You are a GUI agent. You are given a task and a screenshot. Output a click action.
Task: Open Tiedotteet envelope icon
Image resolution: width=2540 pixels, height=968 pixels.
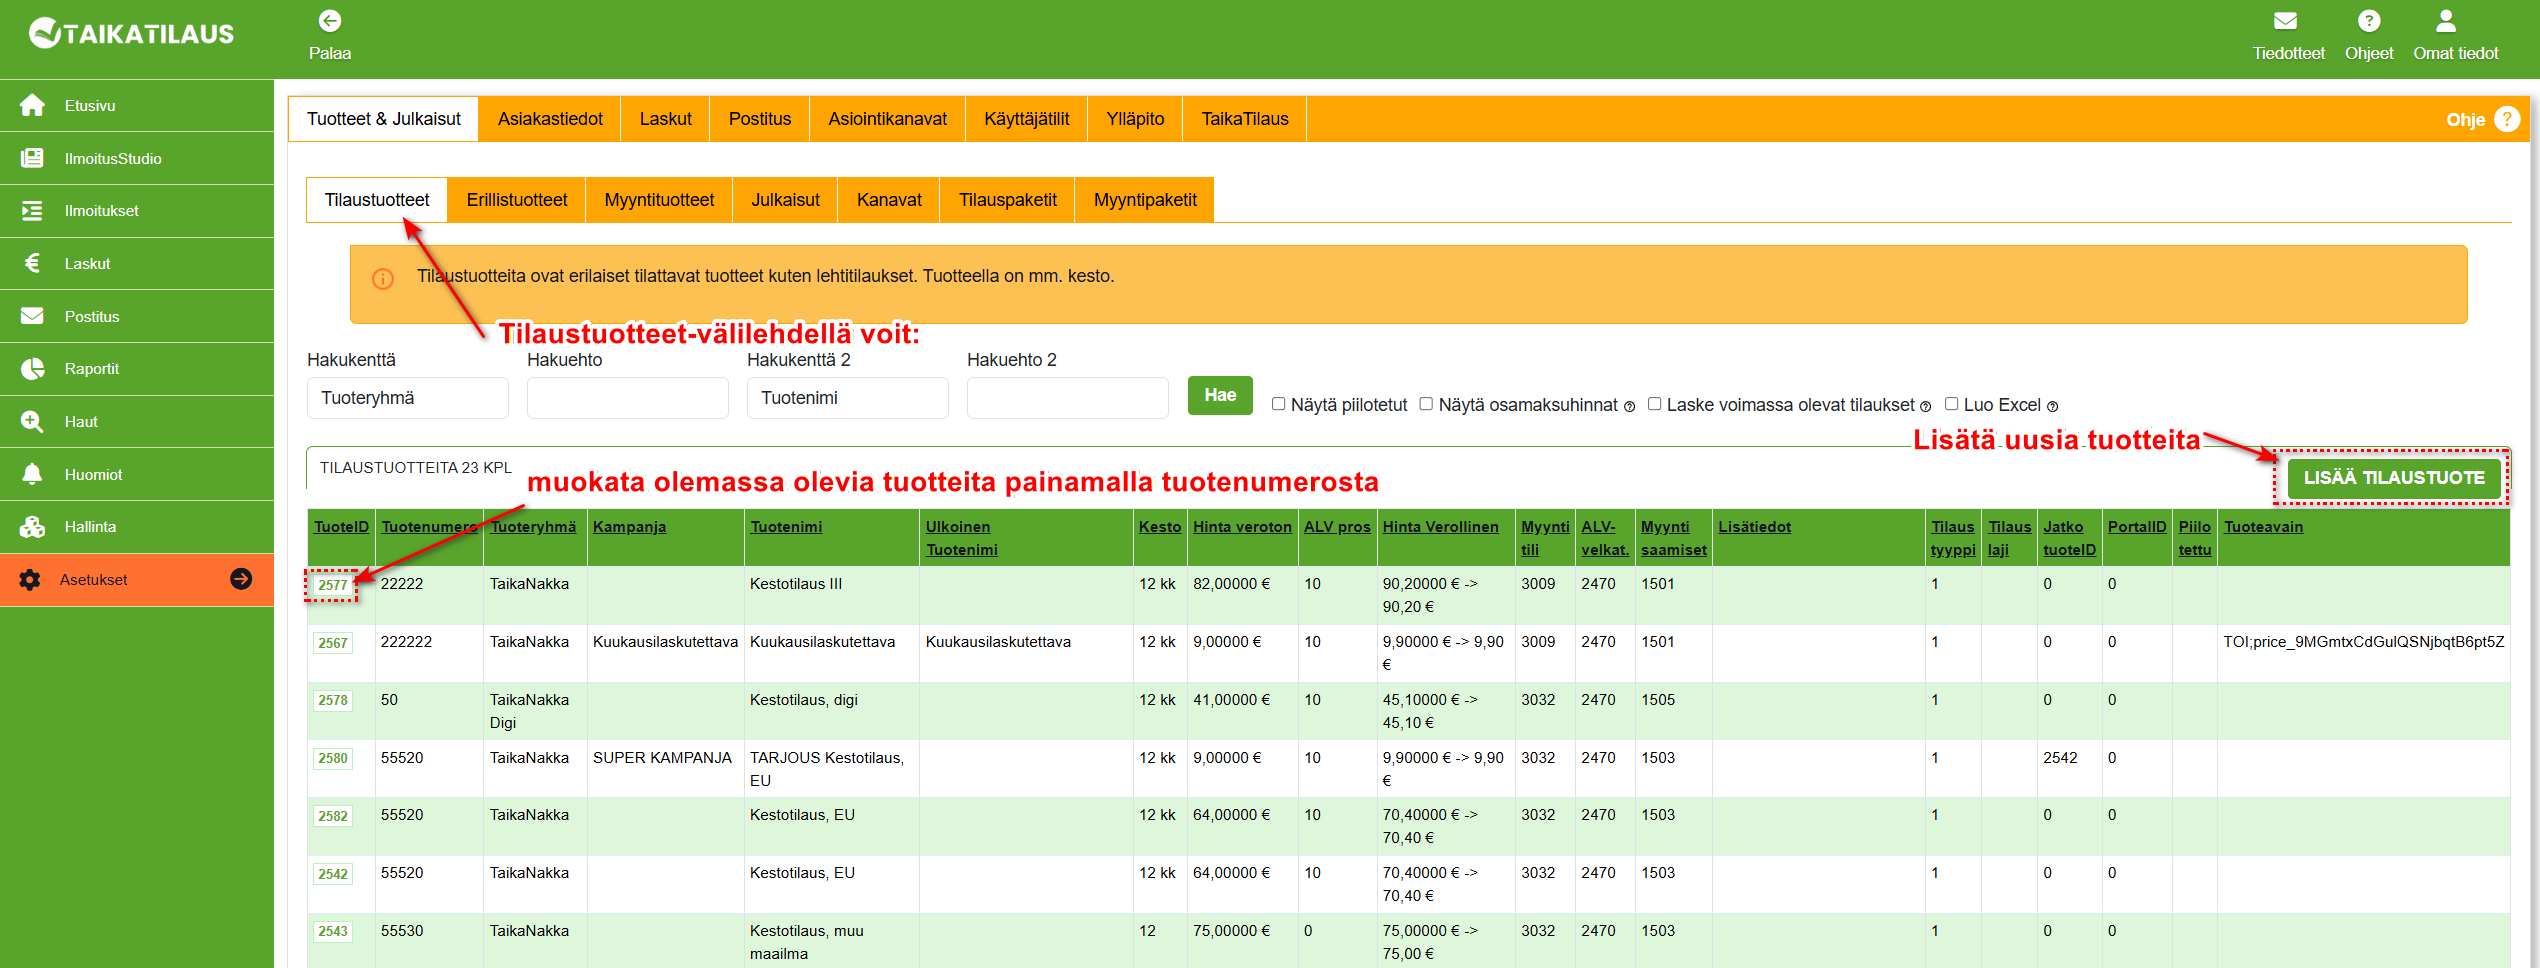(x=2286, y=21)
